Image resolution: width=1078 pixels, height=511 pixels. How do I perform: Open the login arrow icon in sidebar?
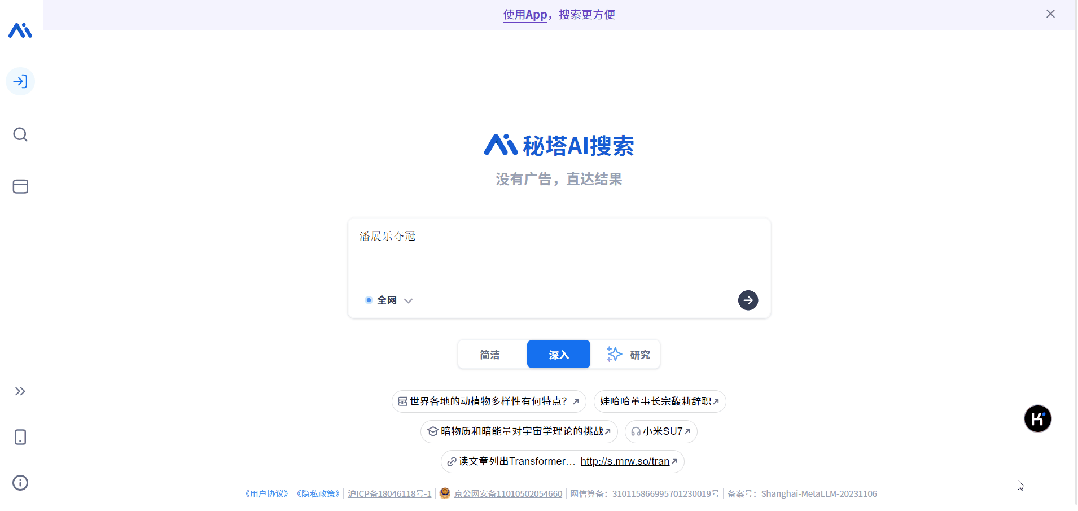[x=21, y=82]
